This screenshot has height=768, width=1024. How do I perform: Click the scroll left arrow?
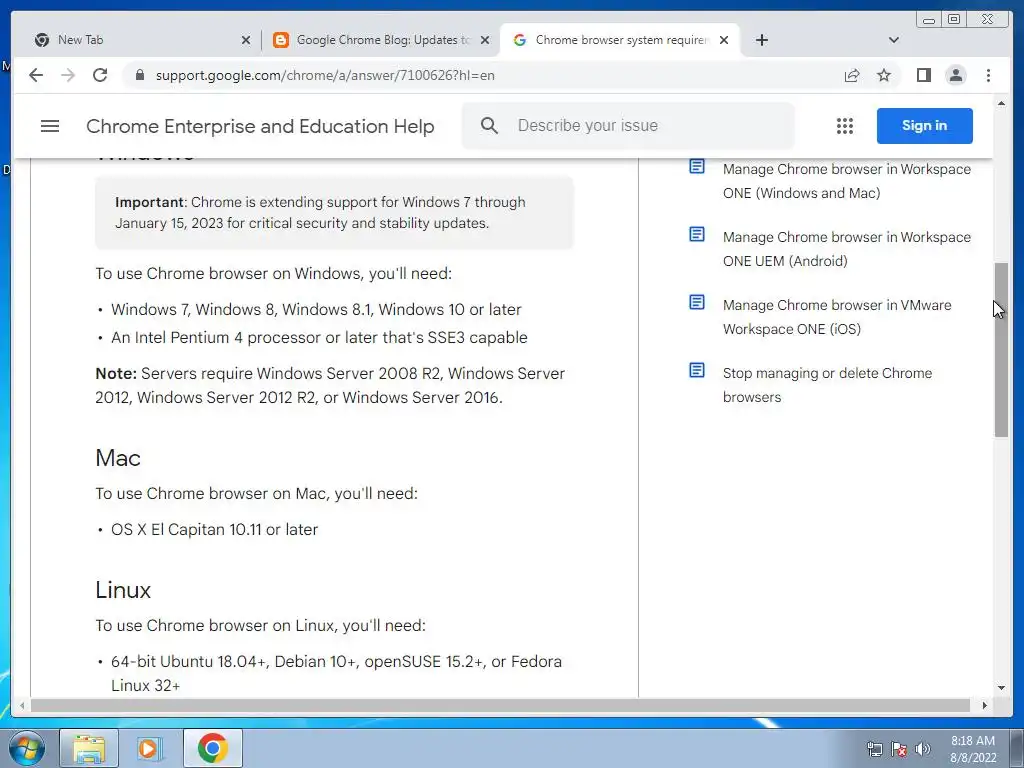pos(22,705)
